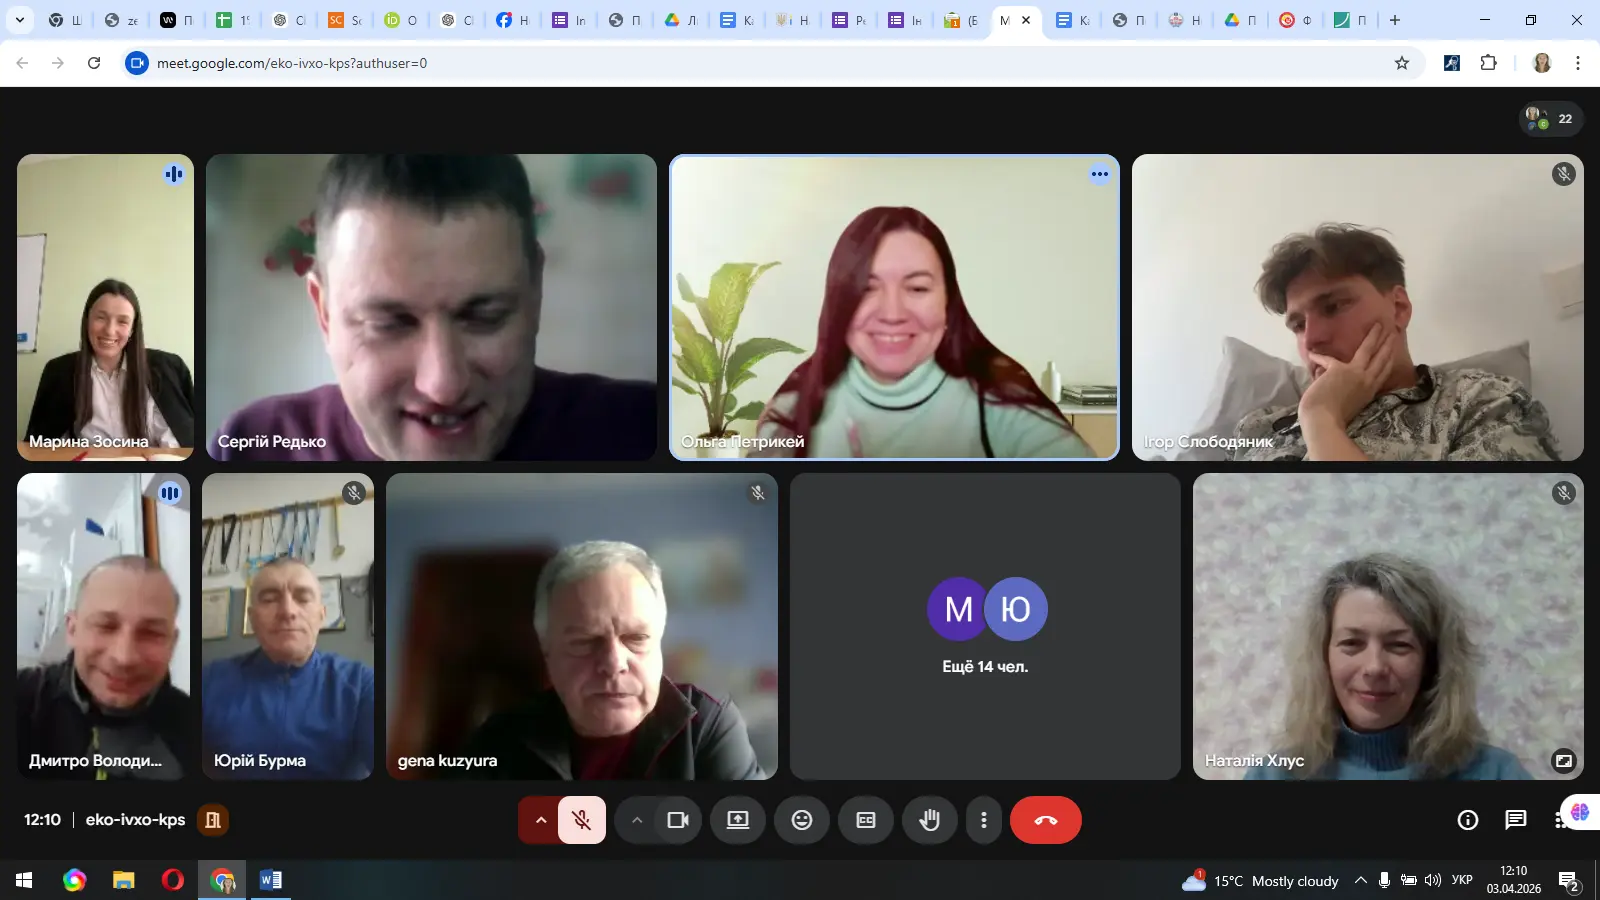Open the Chrome three-dot menu
Image resolution: width=1600 pixels, height=900 pixels.
[1578, 63]
